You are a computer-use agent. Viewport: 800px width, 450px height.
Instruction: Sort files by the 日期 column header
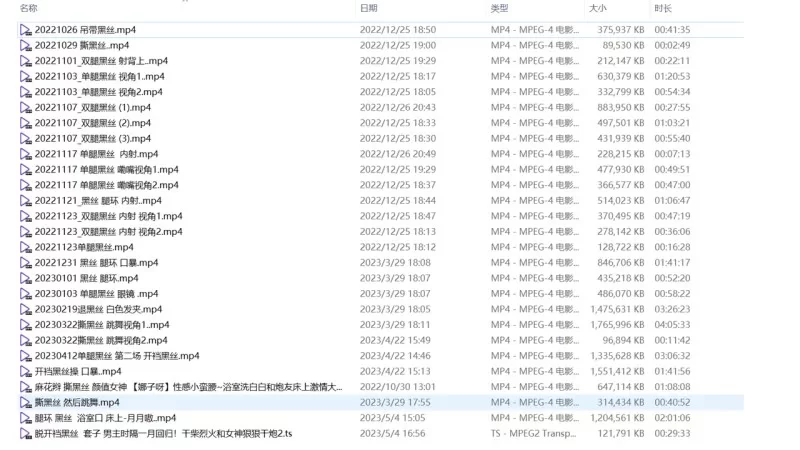click(x=369, y=8)
